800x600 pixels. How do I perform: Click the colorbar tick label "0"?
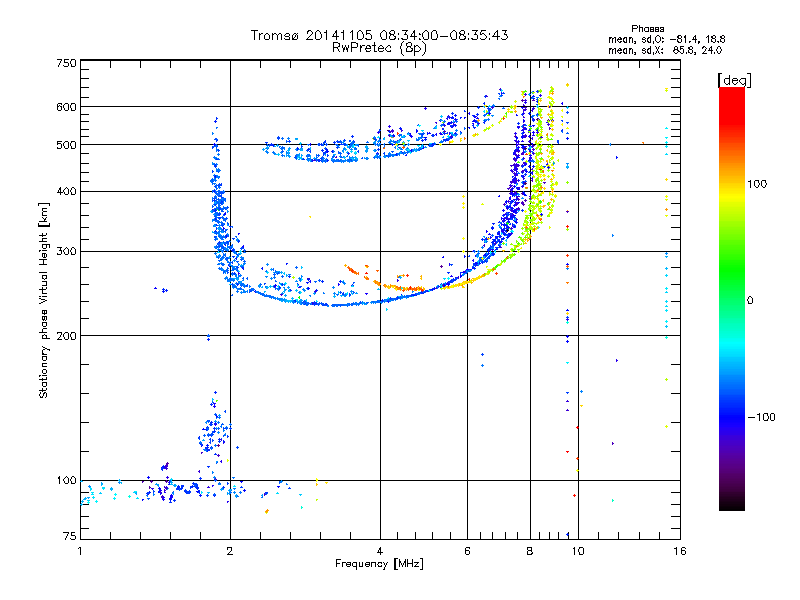[x=750, y=300]
